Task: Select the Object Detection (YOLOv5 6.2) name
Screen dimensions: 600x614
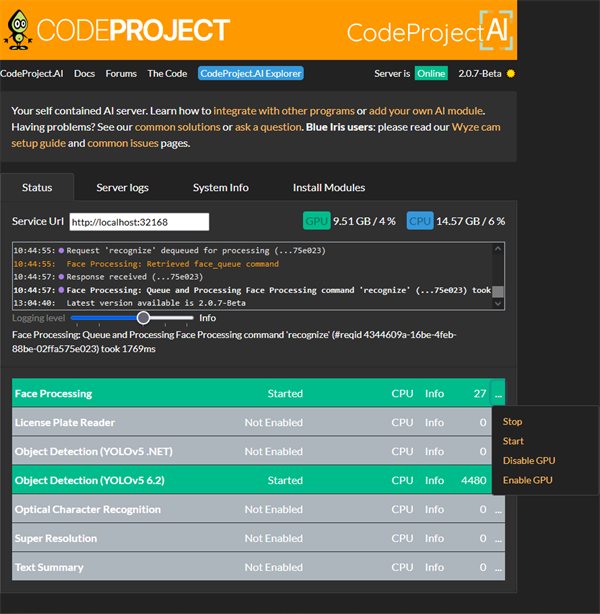Action: 90,480
